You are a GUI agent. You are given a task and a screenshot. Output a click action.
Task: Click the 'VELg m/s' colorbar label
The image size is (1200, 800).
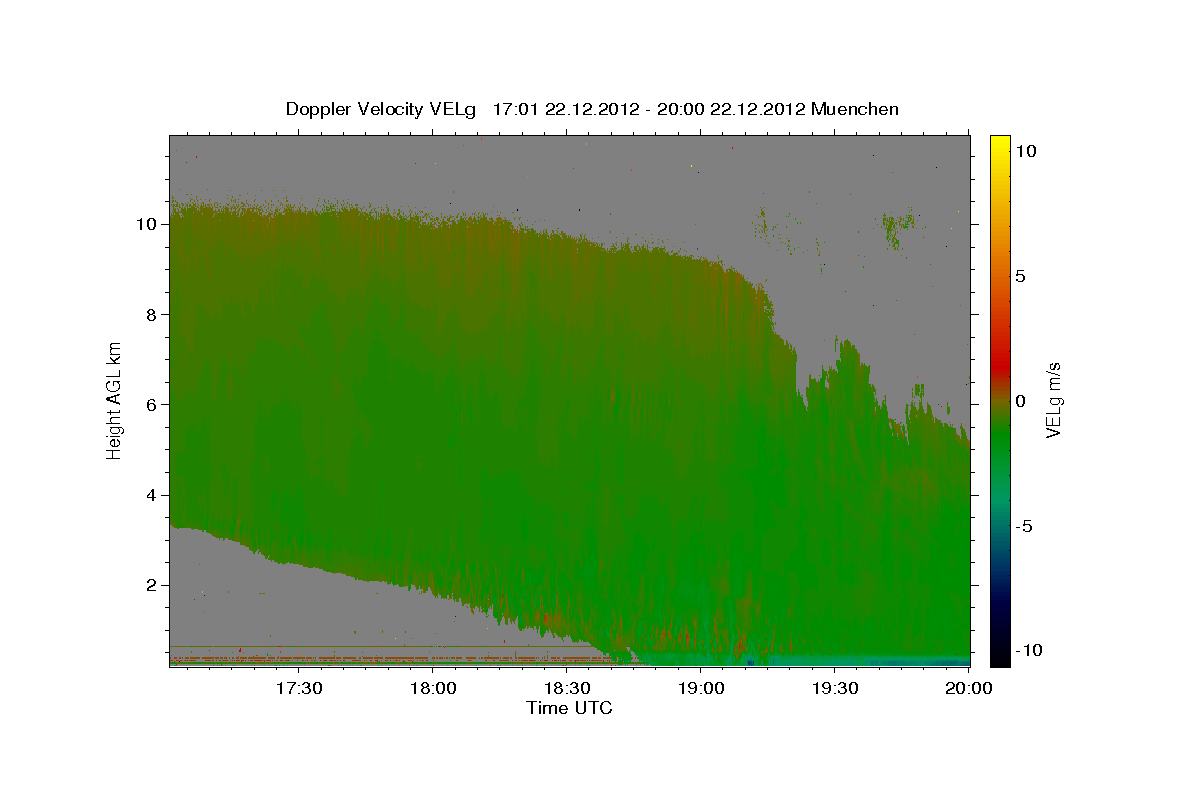[x=1053, y=399]
